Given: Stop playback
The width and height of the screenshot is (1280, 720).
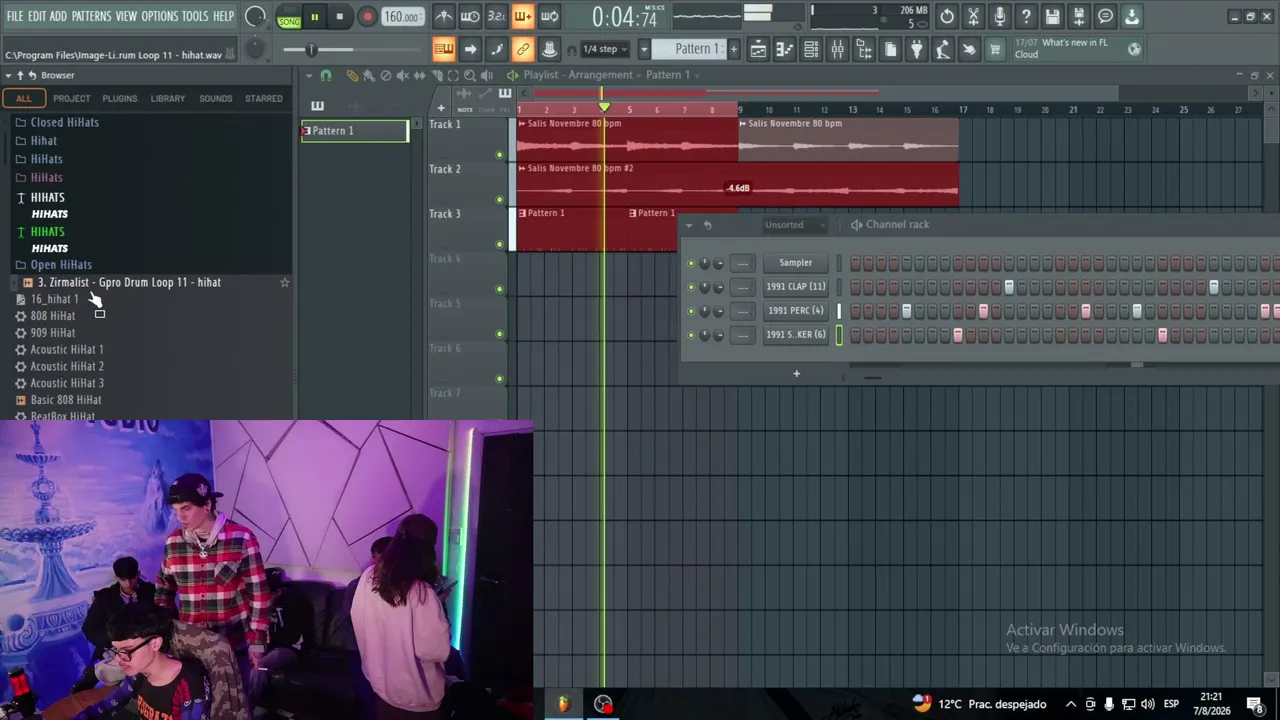Looking at the screenshot, I should pyautogui.click(x=340, y=16).
